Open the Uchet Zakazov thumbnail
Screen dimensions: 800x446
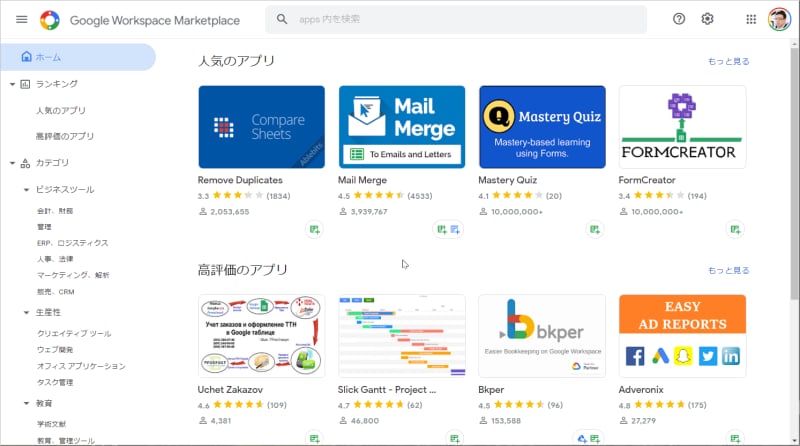(261, 336)
